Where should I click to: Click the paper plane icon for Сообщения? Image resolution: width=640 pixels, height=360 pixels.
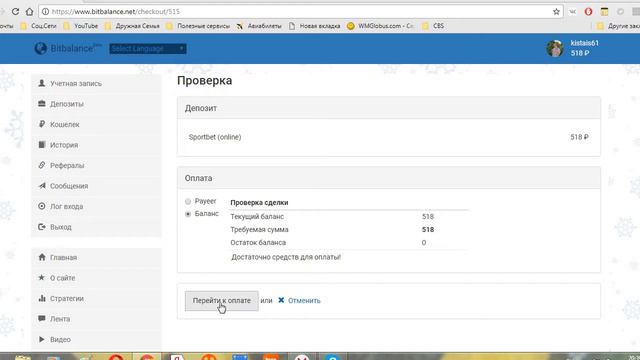point(42,186)
